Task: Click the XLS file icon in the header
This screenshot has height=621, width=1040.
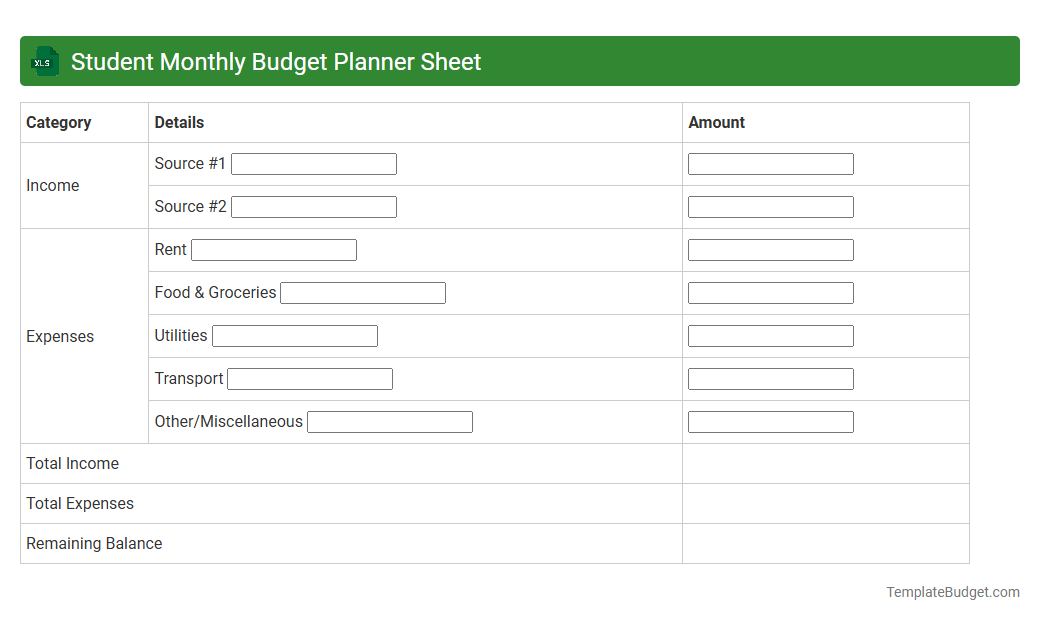Action: 44,61
